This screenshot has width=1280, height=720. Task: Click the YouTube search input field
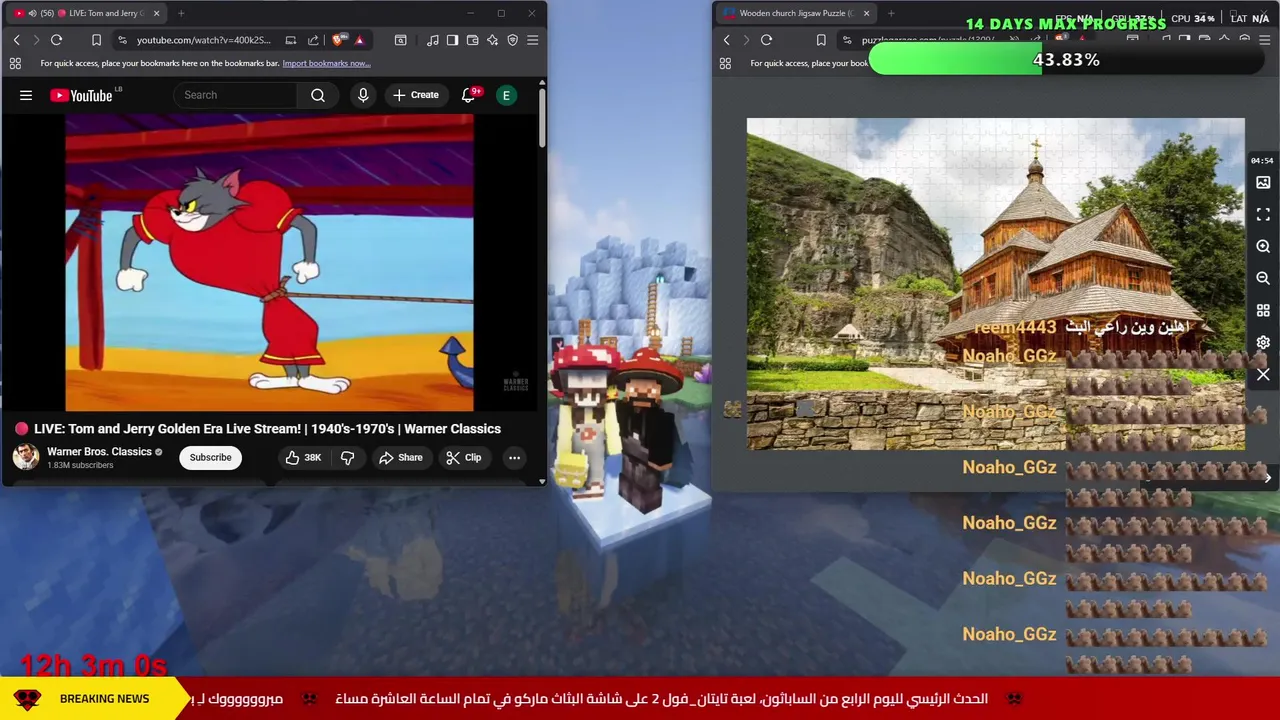[235, 95]
